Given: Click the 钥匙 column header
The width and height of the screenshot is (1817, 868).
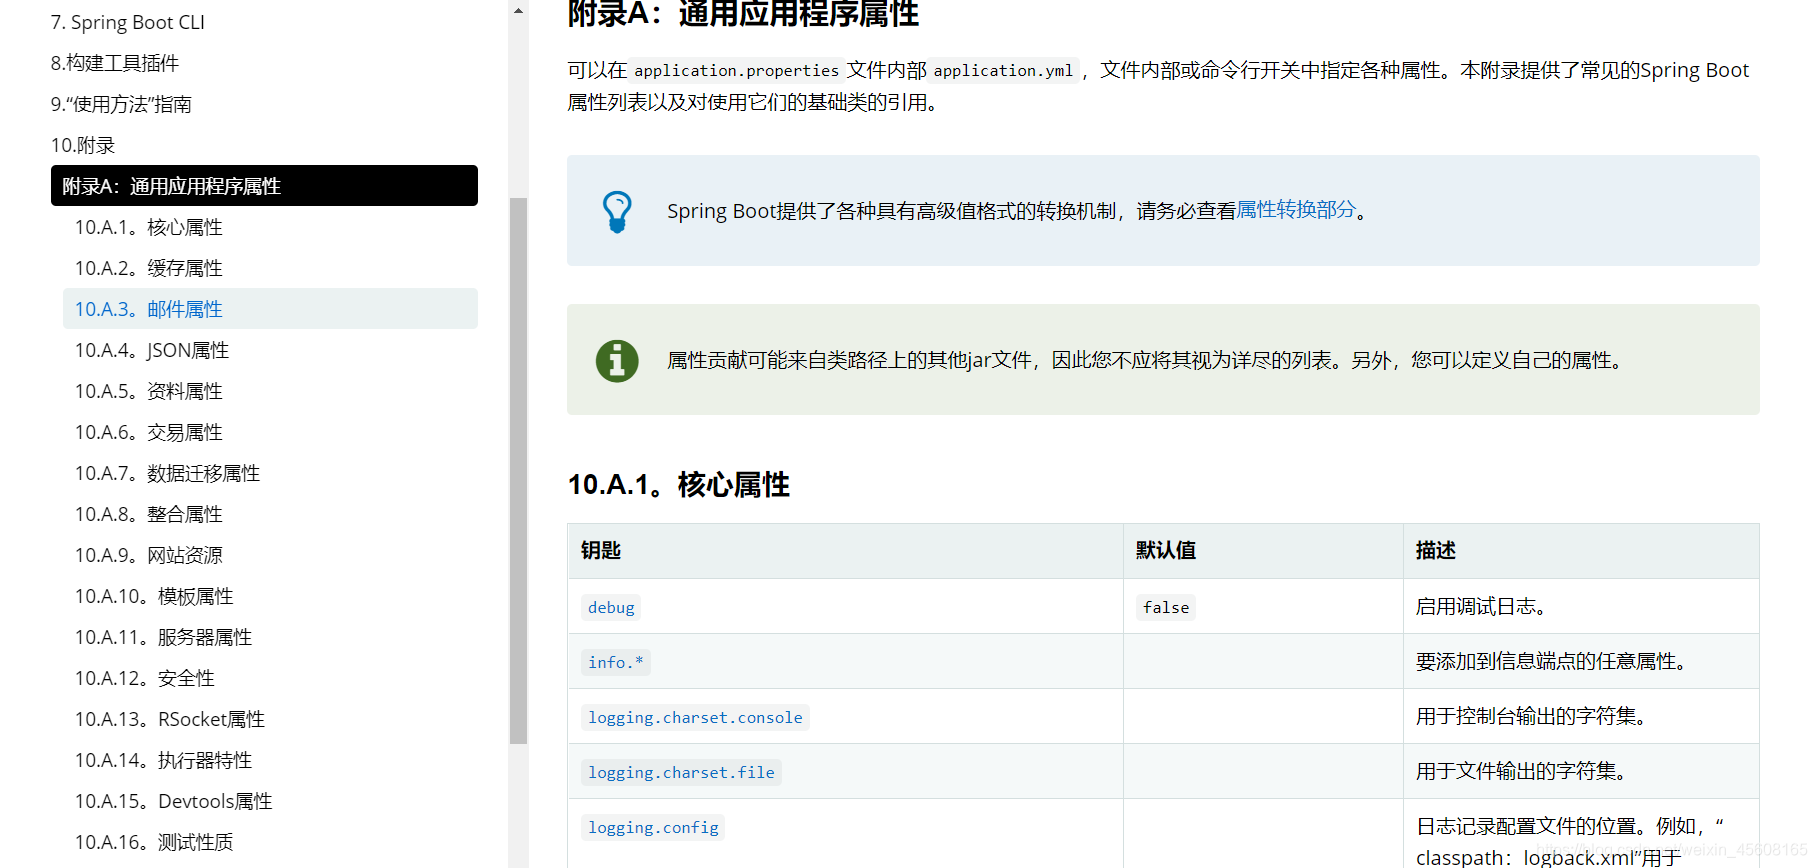Looking at the screenshot, I should (x=601, y=551).
